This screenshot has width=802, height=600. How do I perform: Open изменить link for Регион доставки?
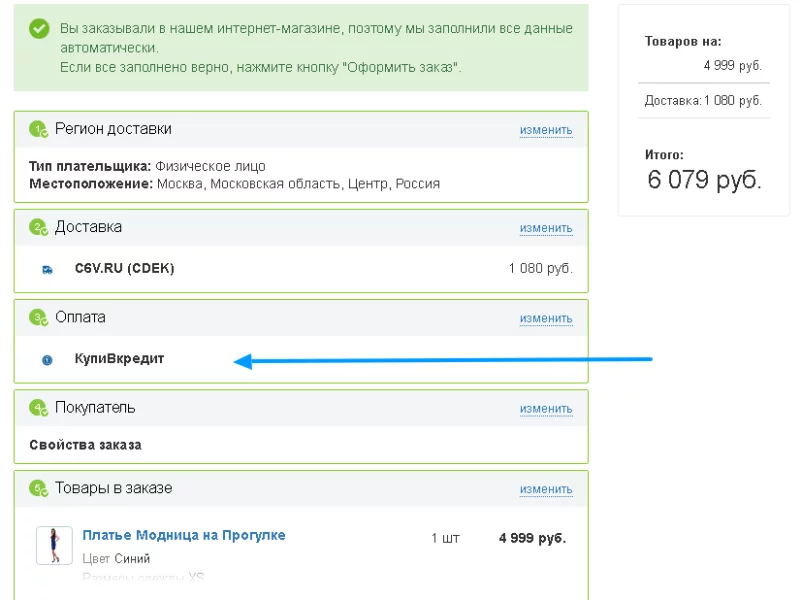click(545, 130)
